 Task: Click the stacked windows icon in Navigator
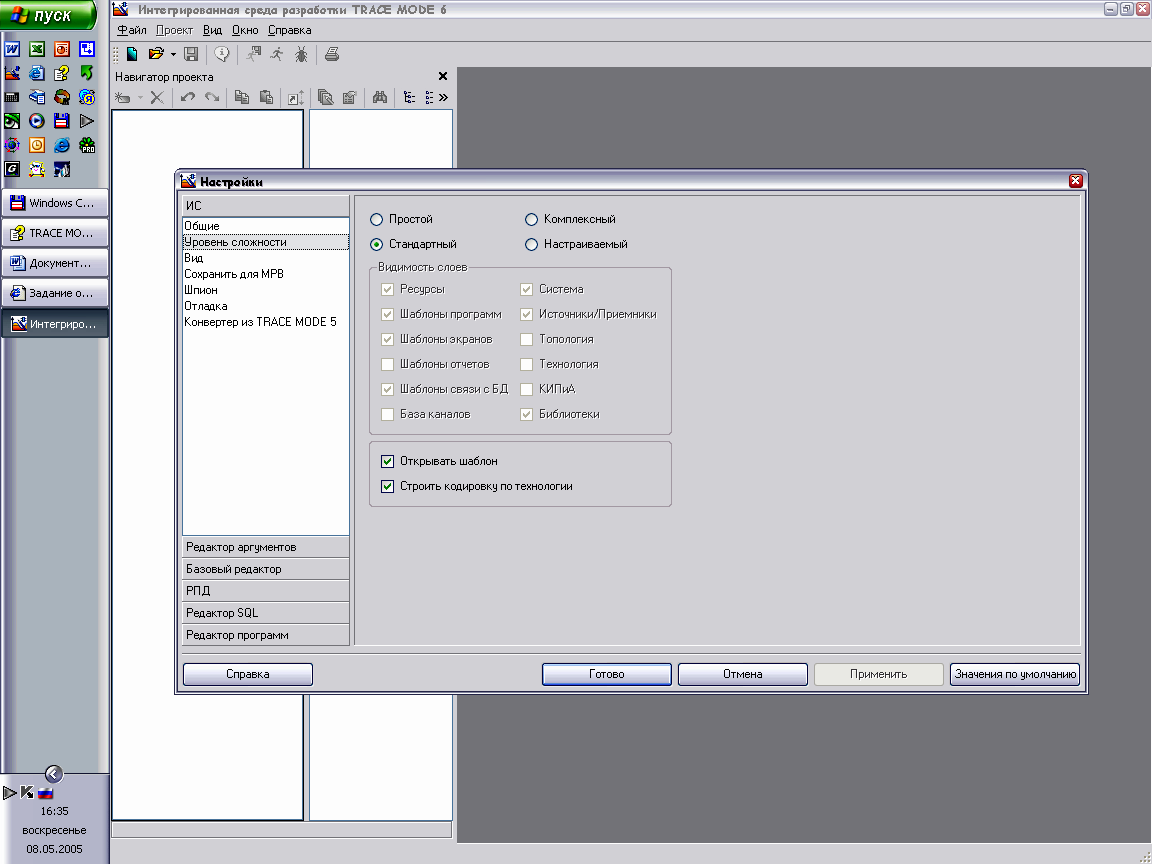[x=325, y=97]
